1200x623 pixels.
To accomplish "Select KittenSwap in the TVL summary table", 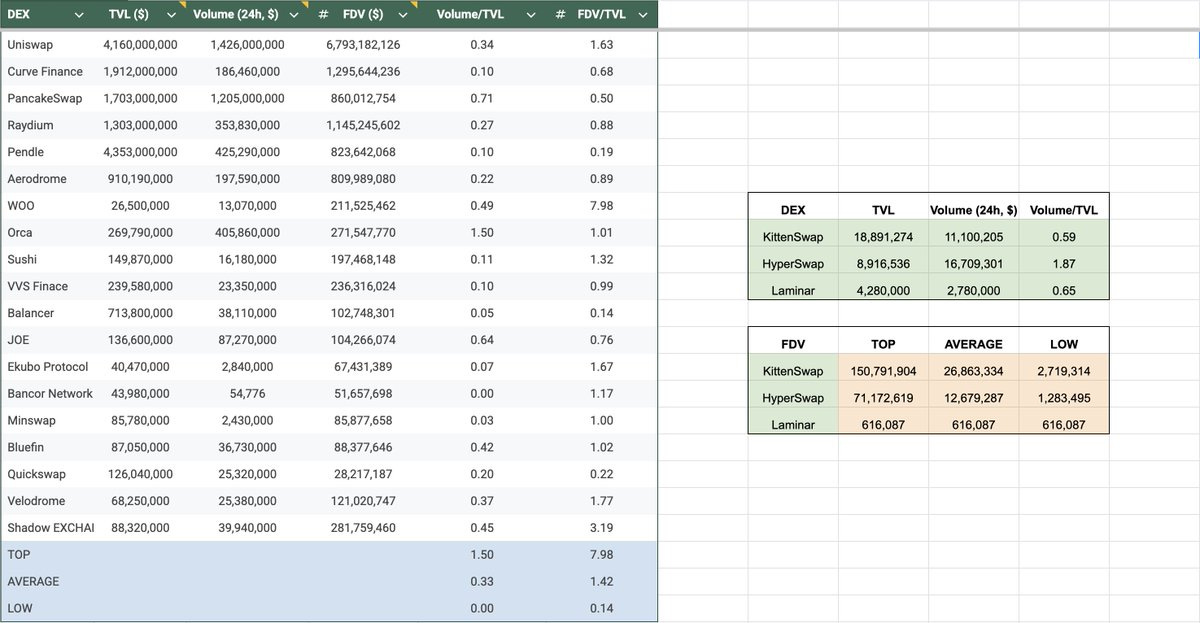I will [x=793, y=238].
